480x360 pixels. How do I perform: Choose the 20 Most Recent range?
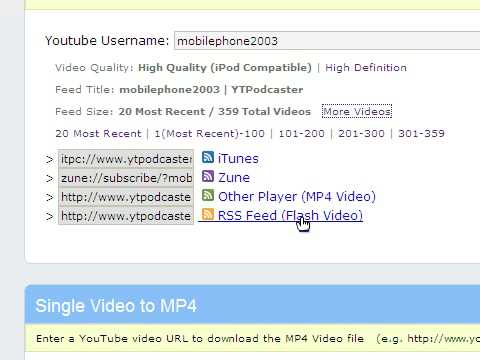[x=98, y=134]
